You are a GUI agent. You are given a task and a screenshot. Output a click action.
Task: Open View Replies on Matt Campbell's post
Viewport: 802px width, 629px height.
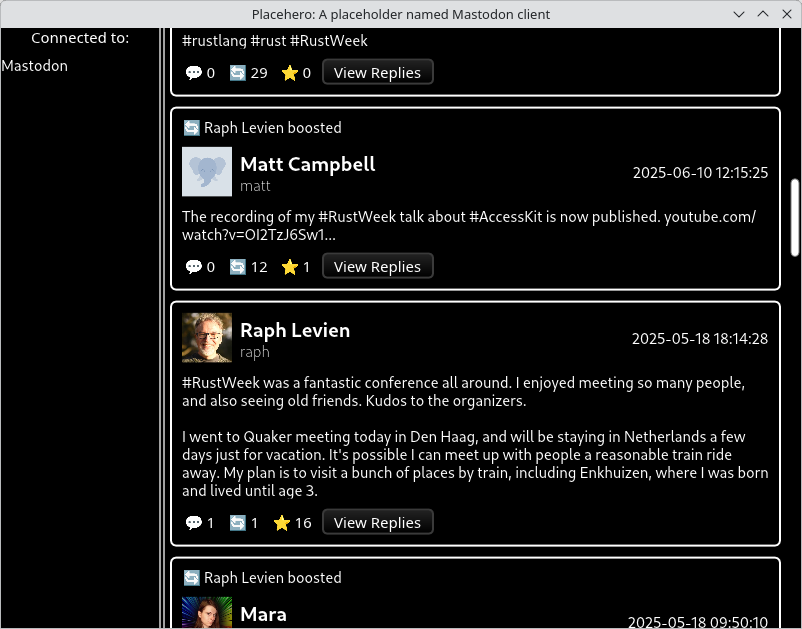click(377, 266)
